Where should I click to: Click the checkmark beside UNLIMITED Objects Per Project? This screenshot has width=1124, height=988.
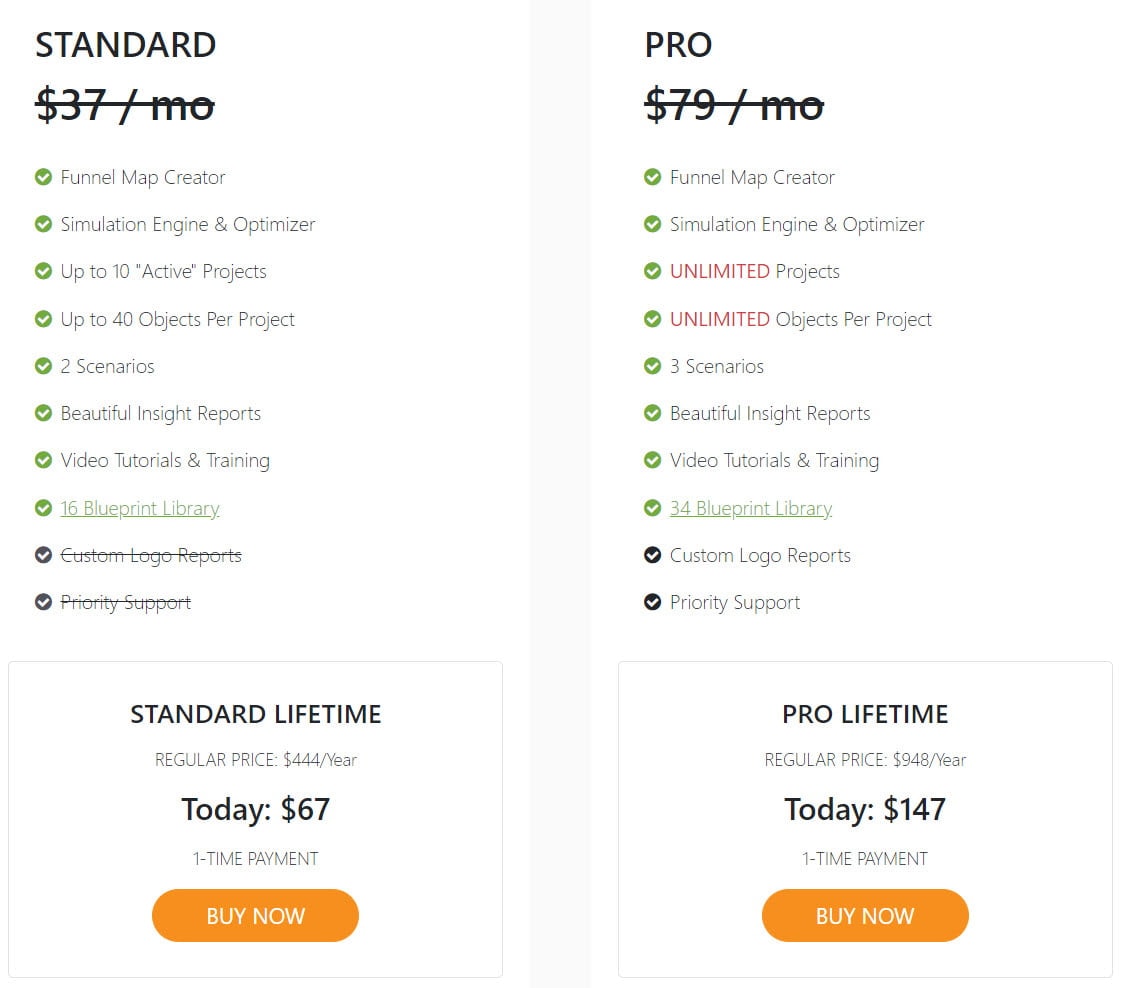pos(652,318)
